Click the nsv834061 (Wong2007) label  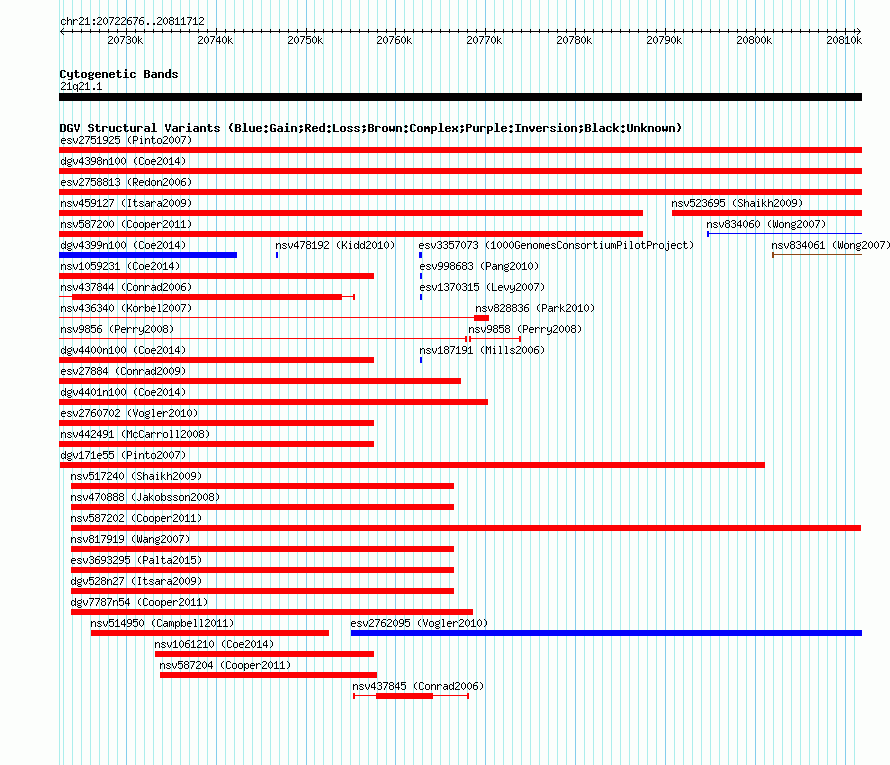pyautogui.click(x=830, y=245)
